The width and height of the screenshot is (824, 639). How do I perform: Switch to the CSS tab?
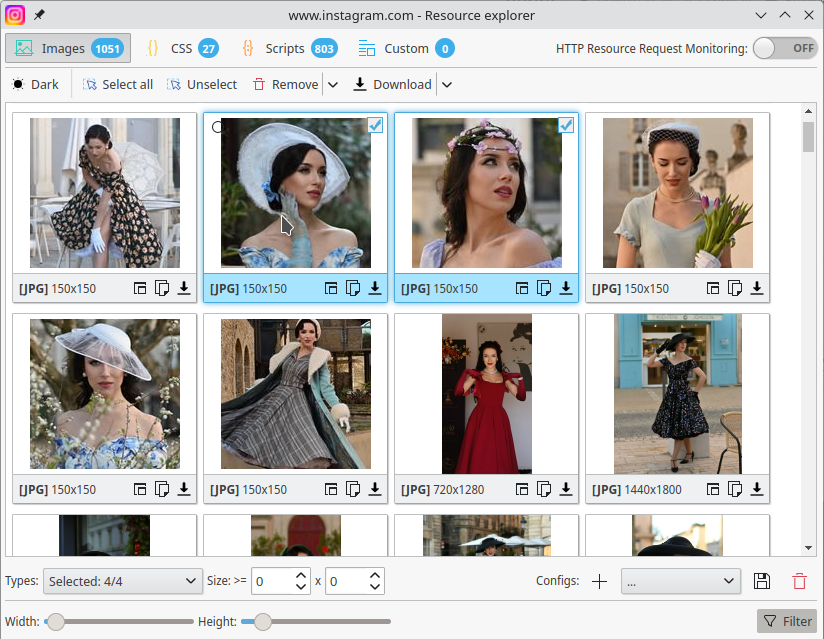(182, 48)
